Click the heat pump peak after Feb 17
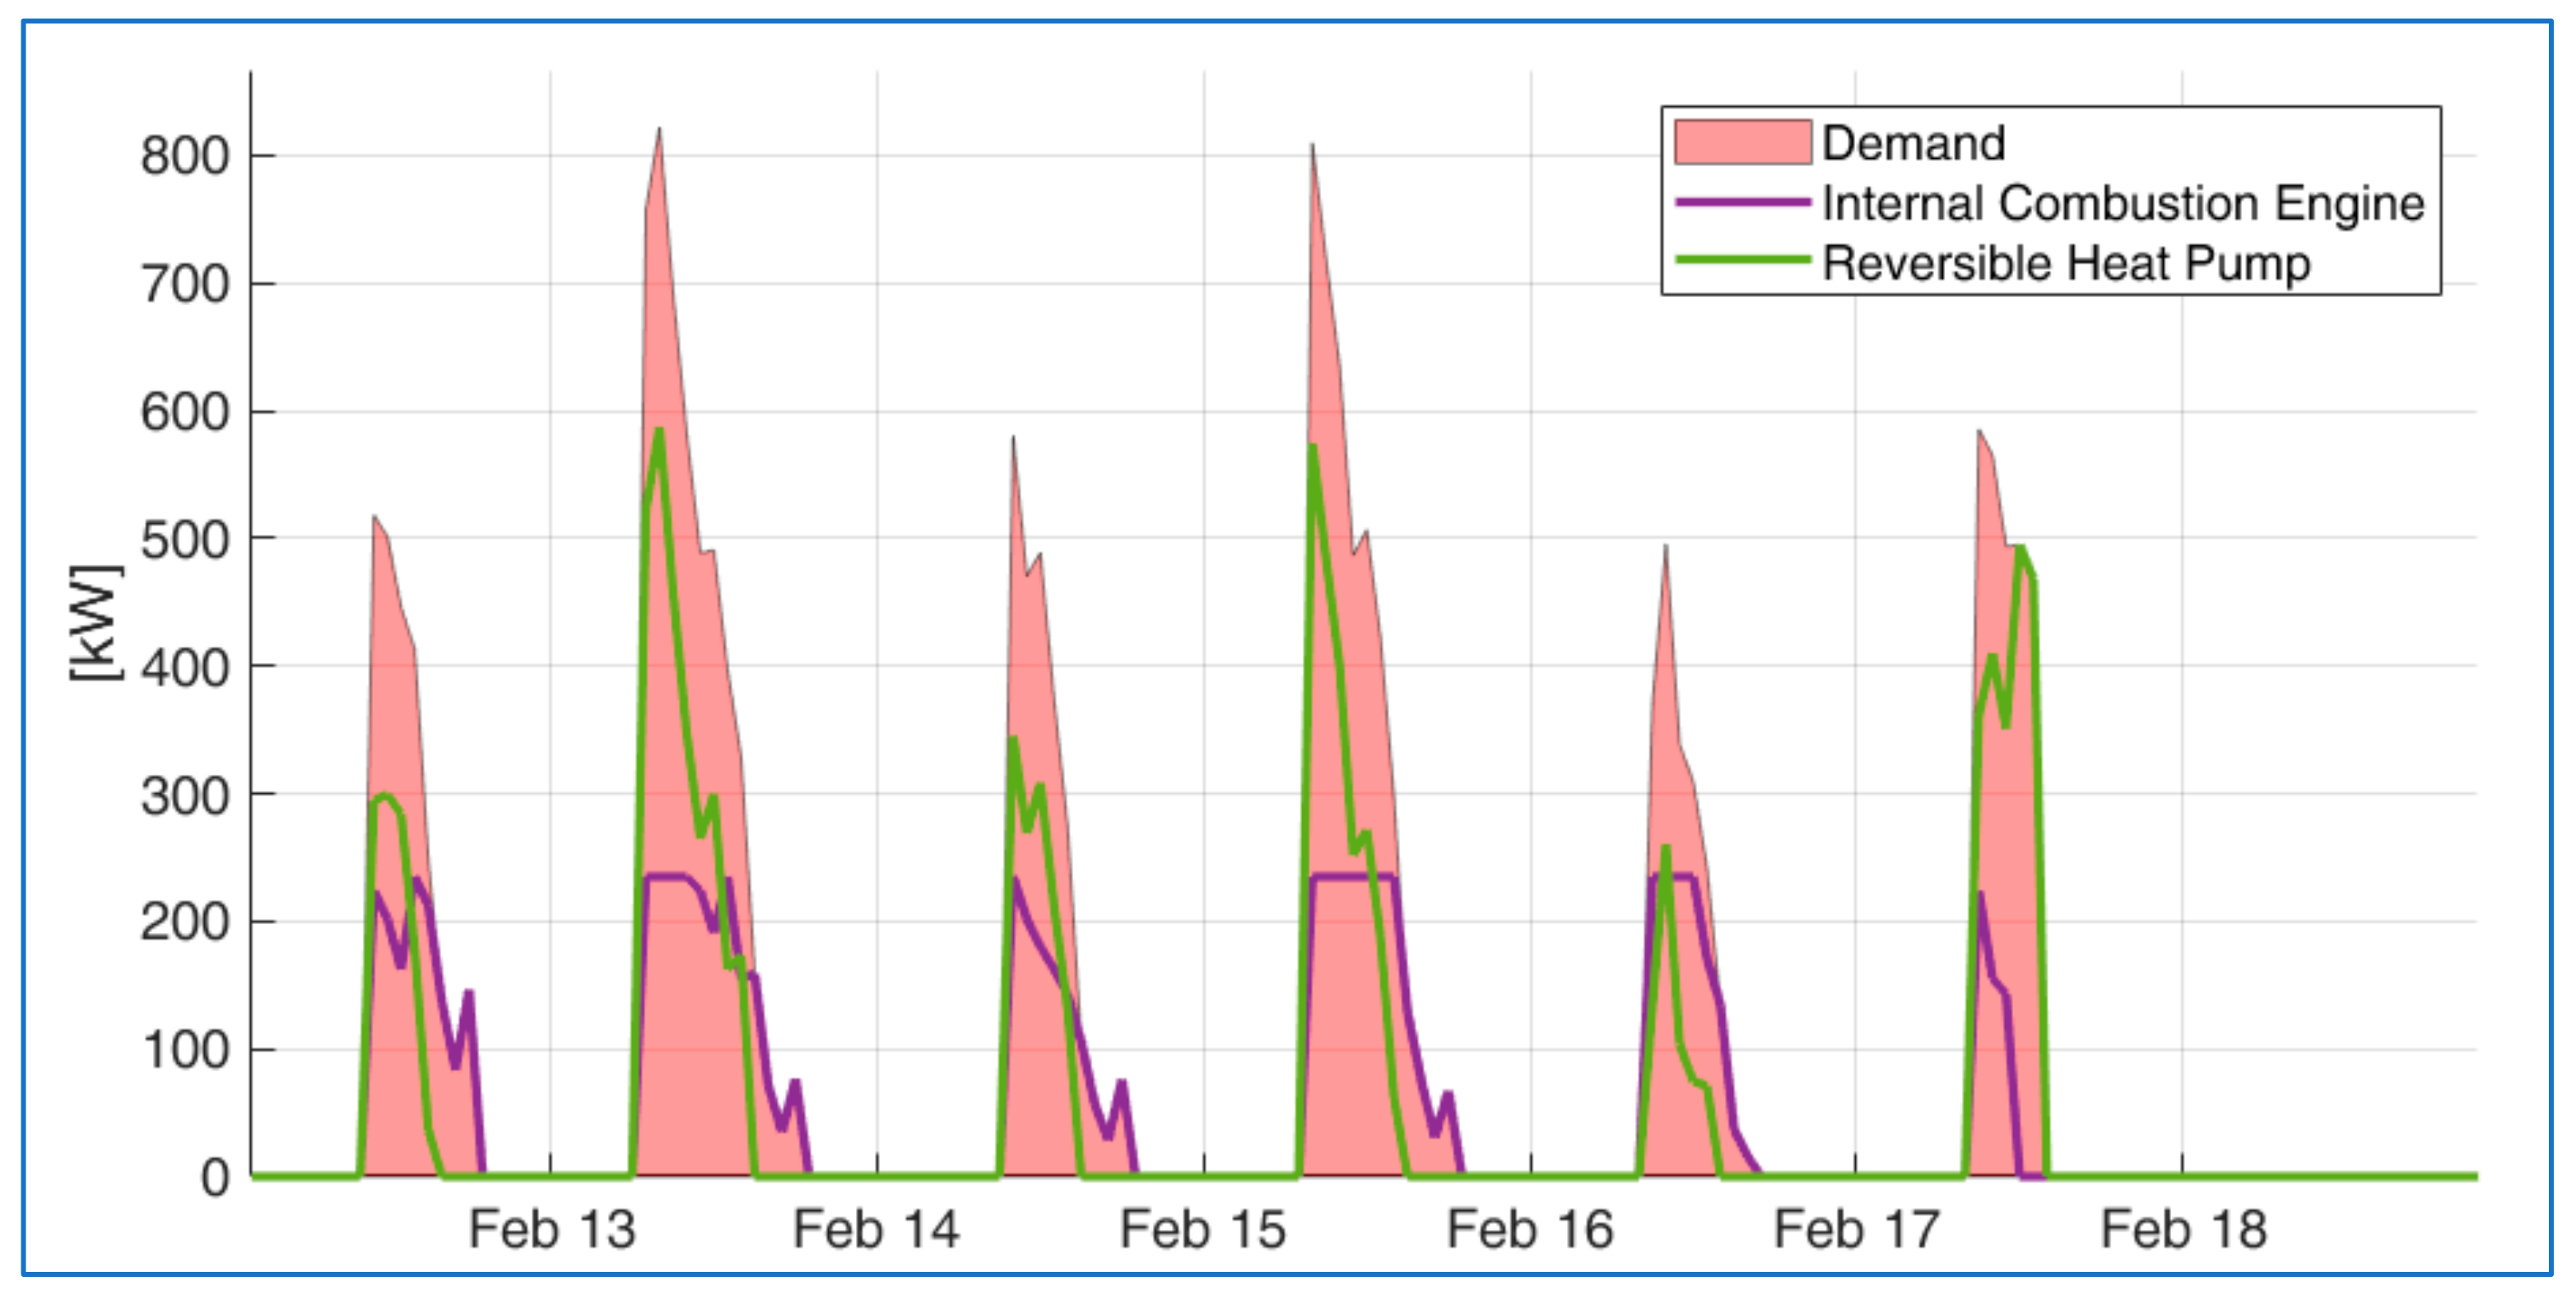The width and height of the screenshot is (2576, 1295). (x=2020, y=549)
